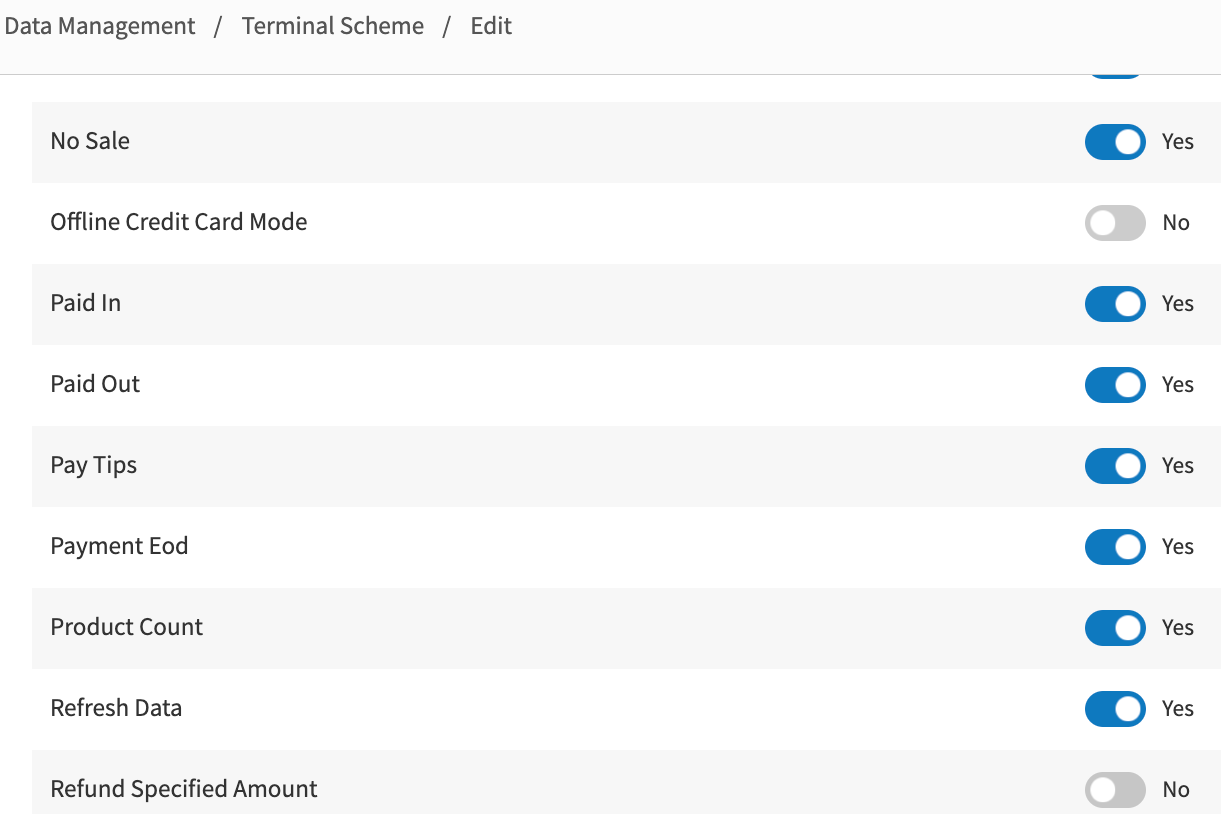Image resolution: width=1221 pixels, height=814 pixels.
Task: Turn off the Product Count toggle
Action: tap(1114, 628)
